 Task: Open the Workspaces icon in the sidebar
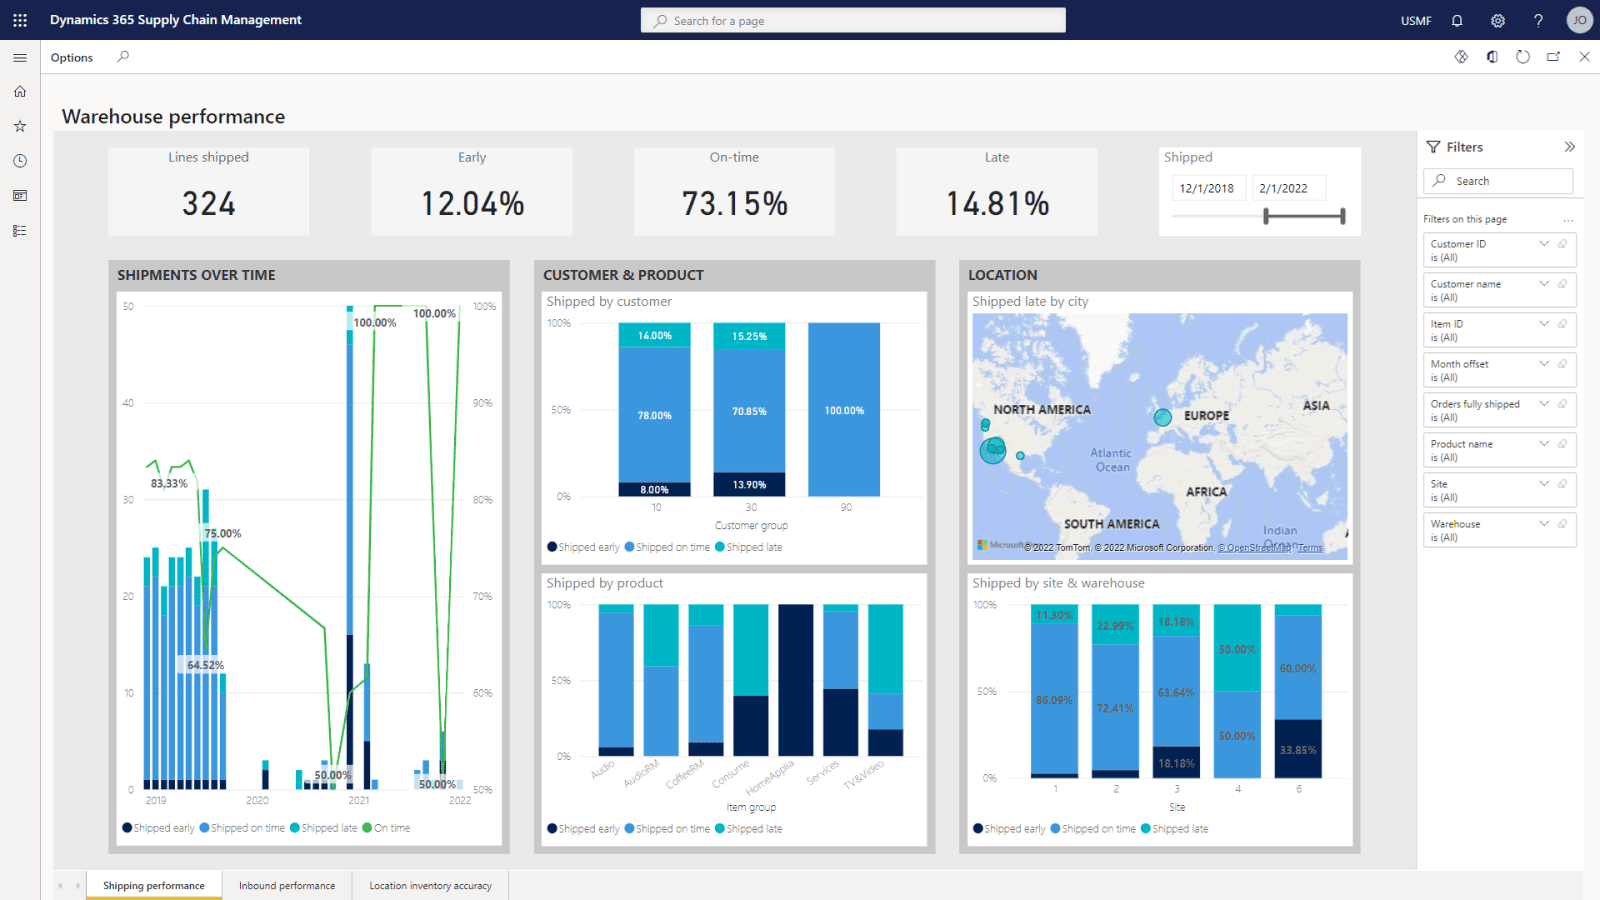[20, 196]
